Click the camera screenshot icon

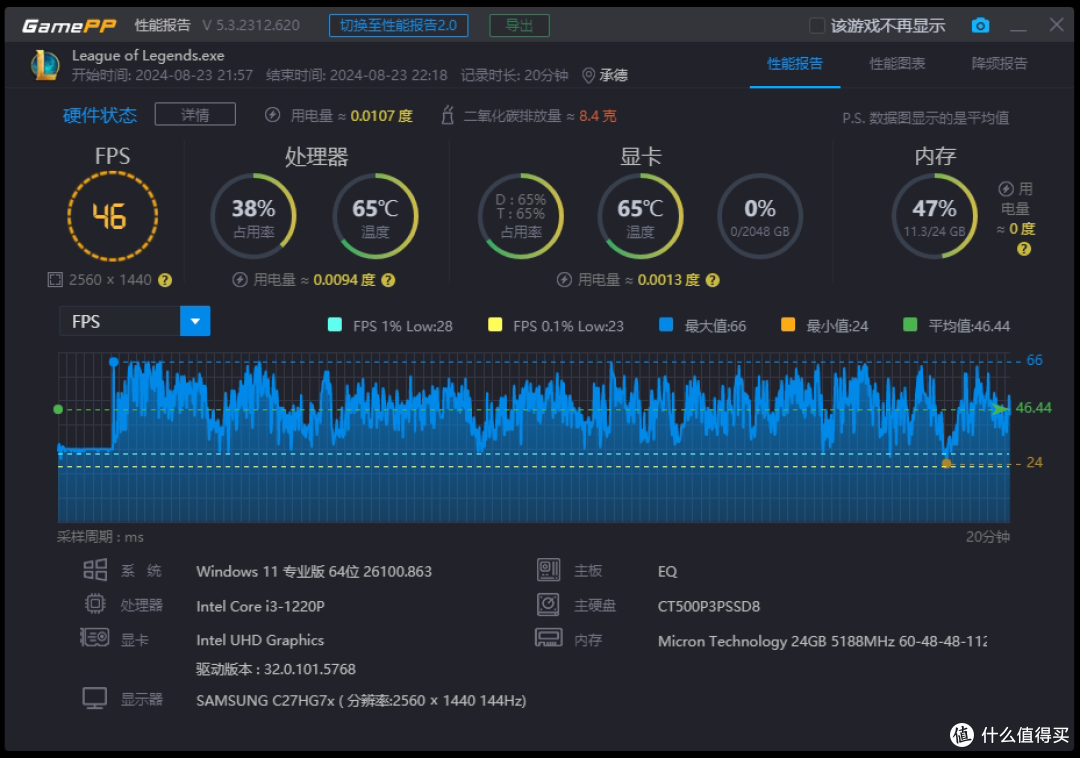point(980,25)
